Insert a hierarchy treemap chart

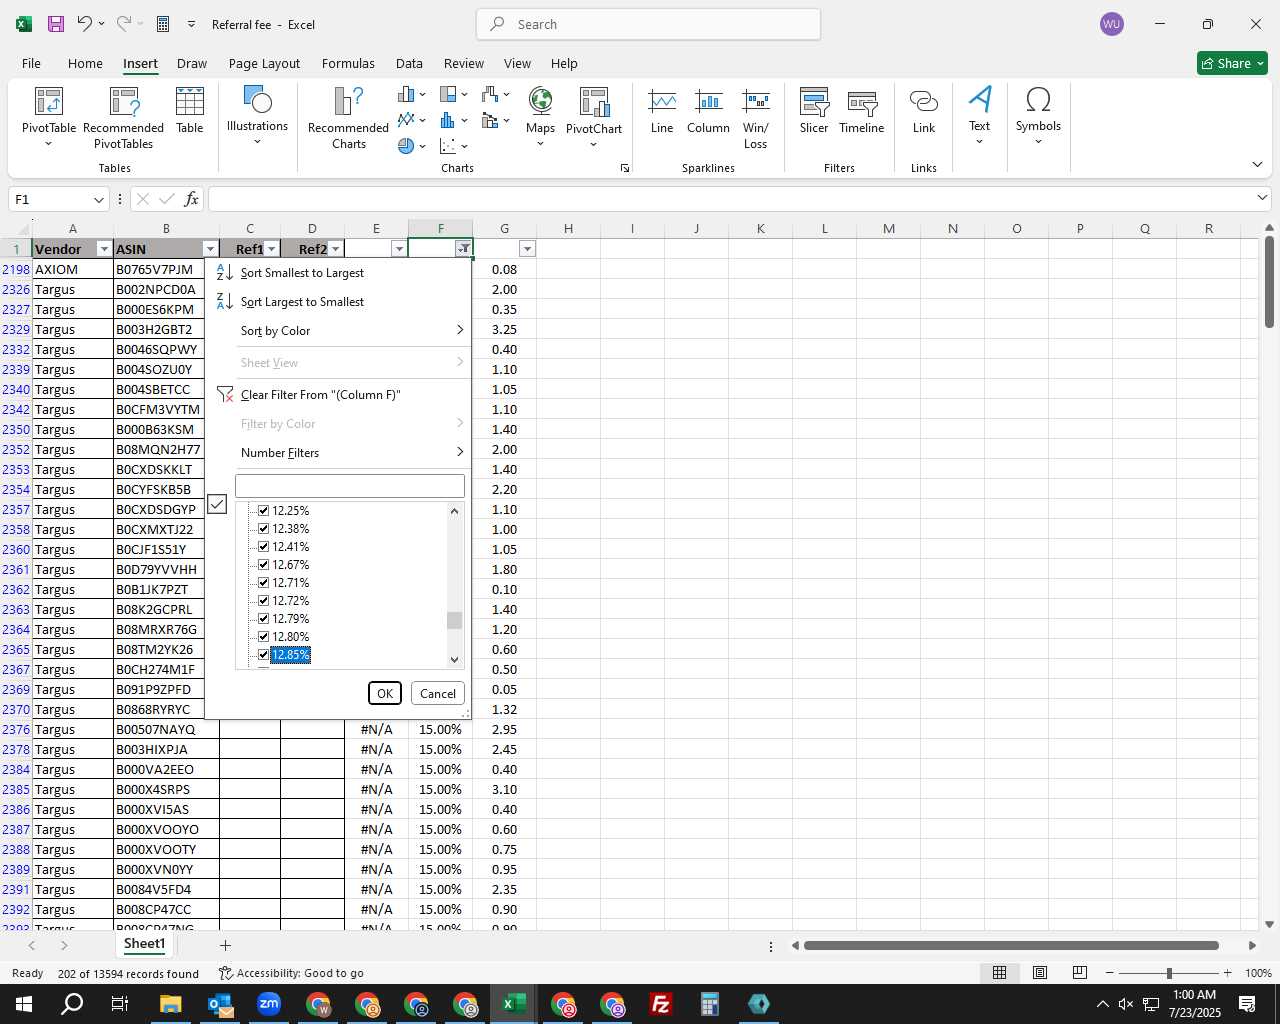(x=453, y=94)
